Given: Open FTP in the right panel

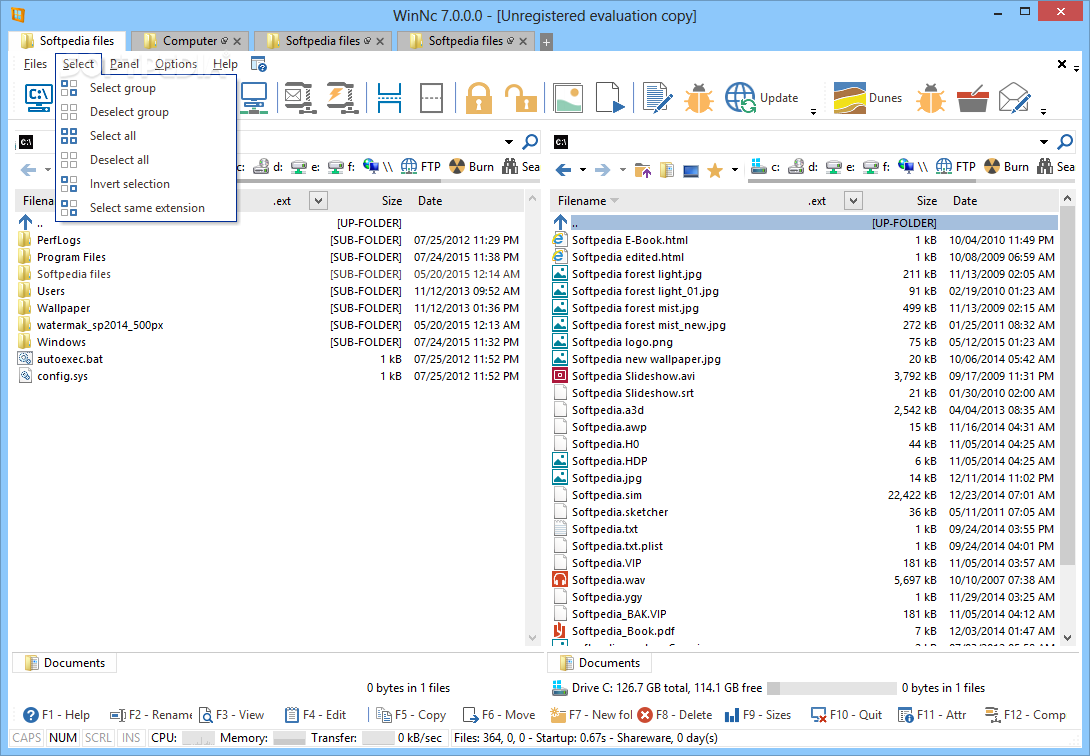Looking at the screenshot, I should pos(955,166).
